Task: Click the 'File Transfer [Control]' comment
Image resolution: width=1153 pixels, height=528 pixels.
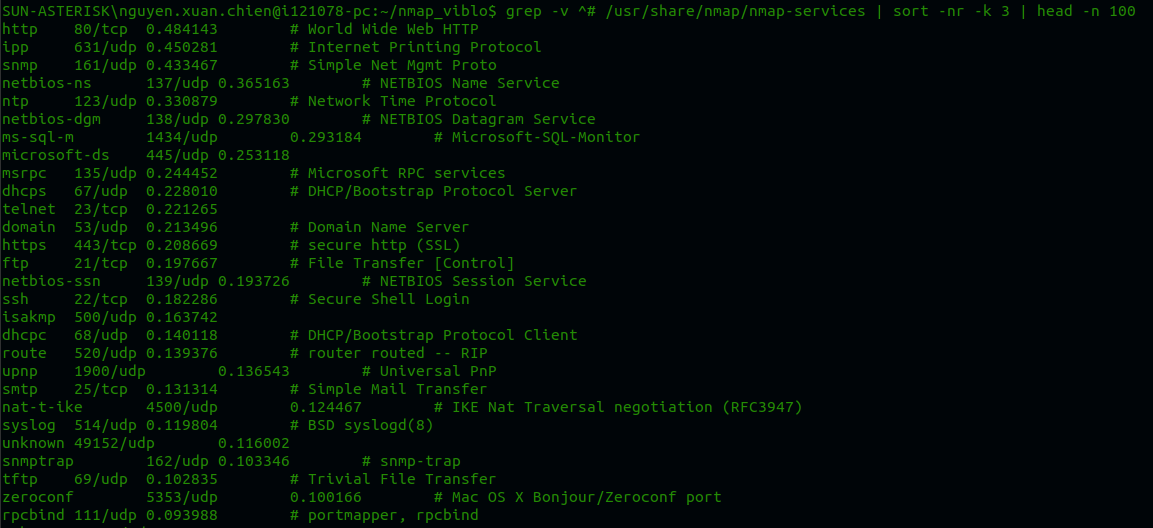Action: [x=411, y=263]
